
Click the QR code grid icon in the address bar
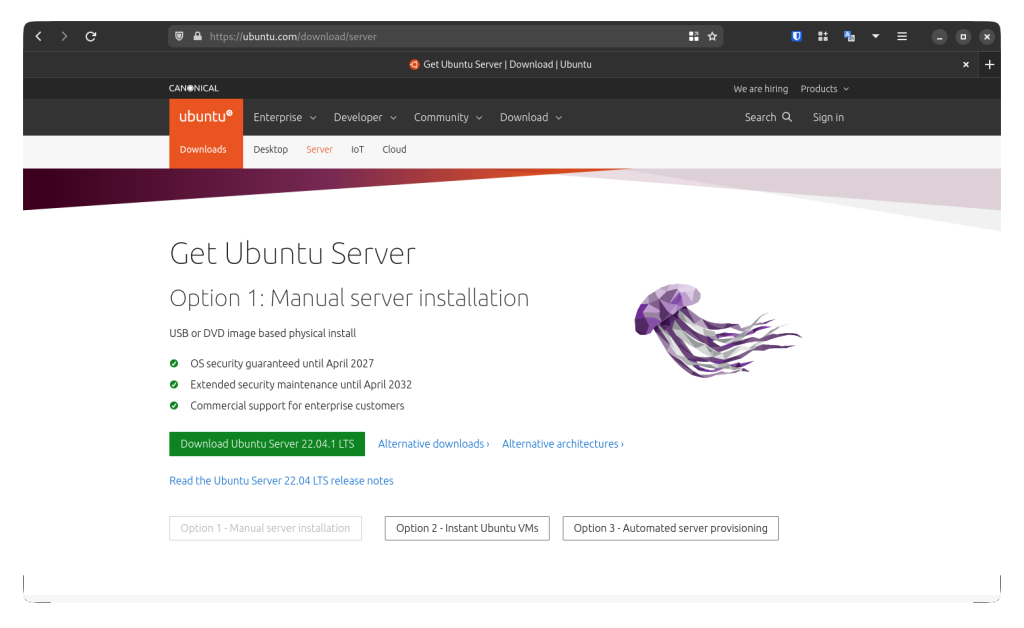694,37
